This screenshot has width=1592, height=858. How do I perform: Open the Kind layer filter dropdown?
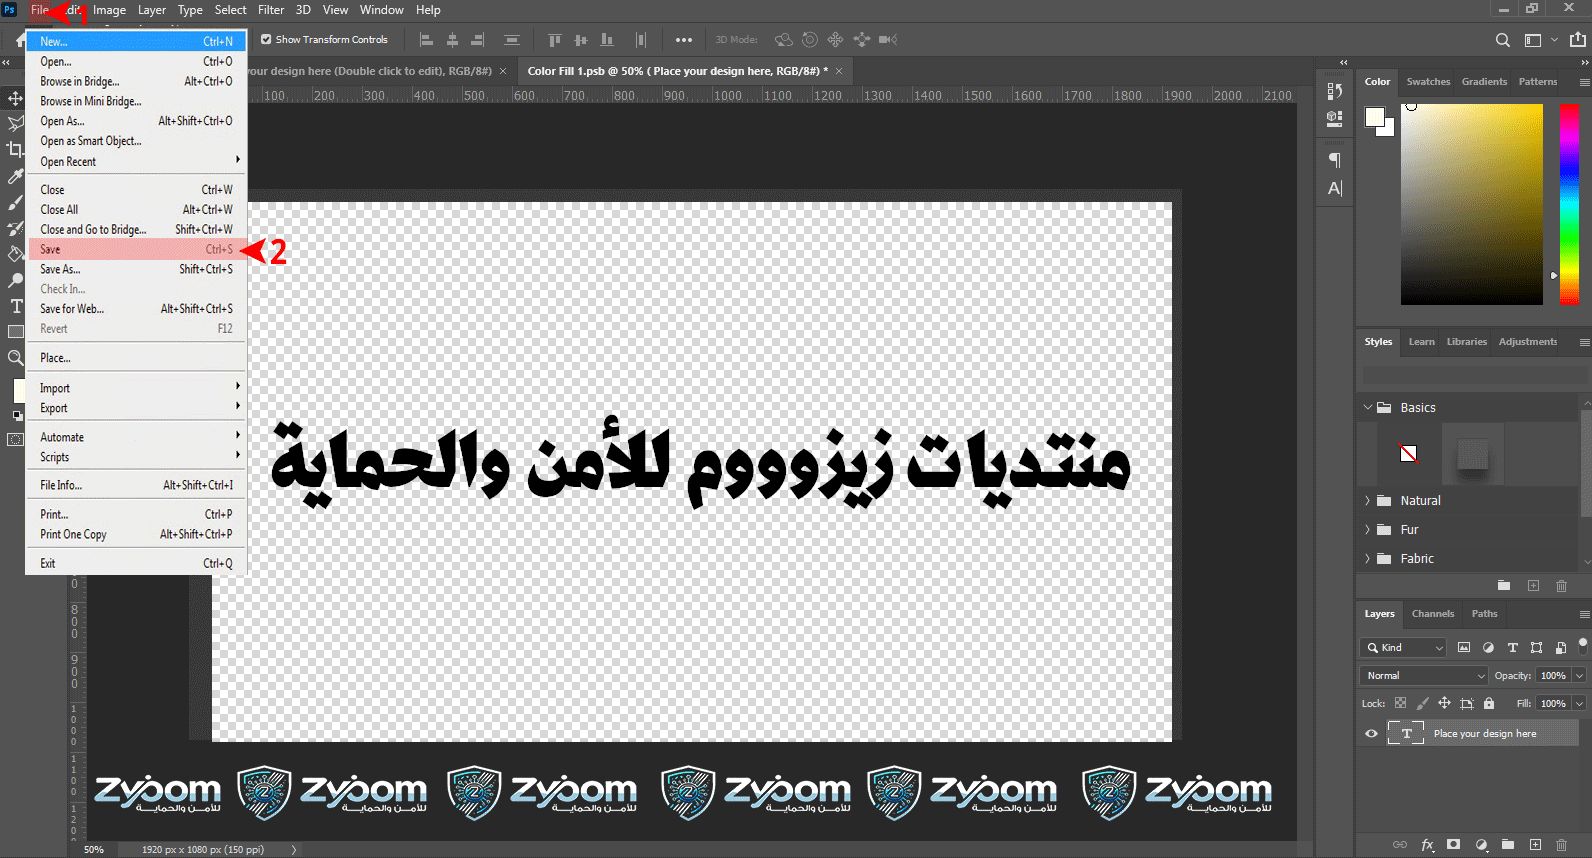pos(1403,648)
